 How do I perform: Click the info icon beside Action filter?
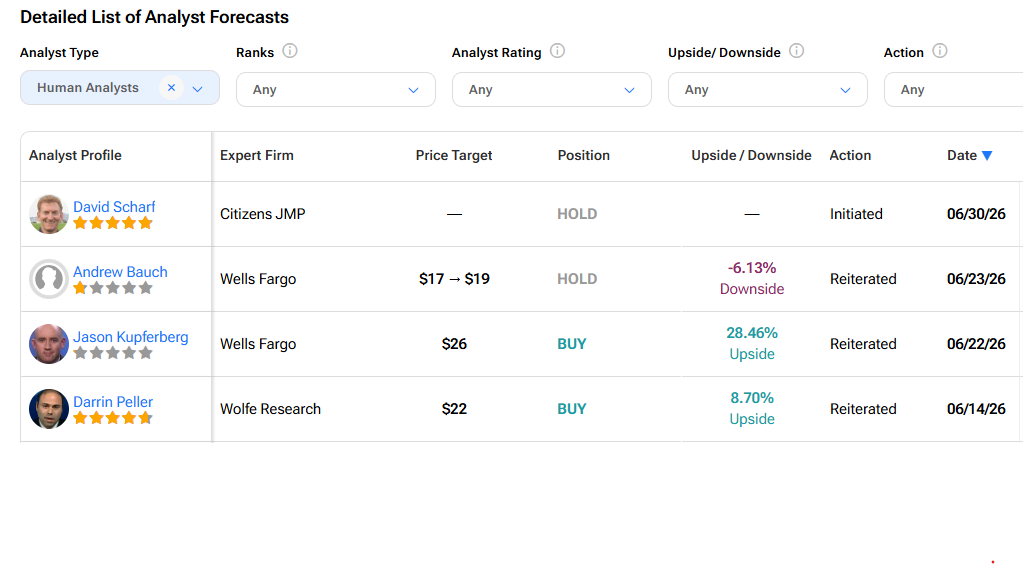939,51
